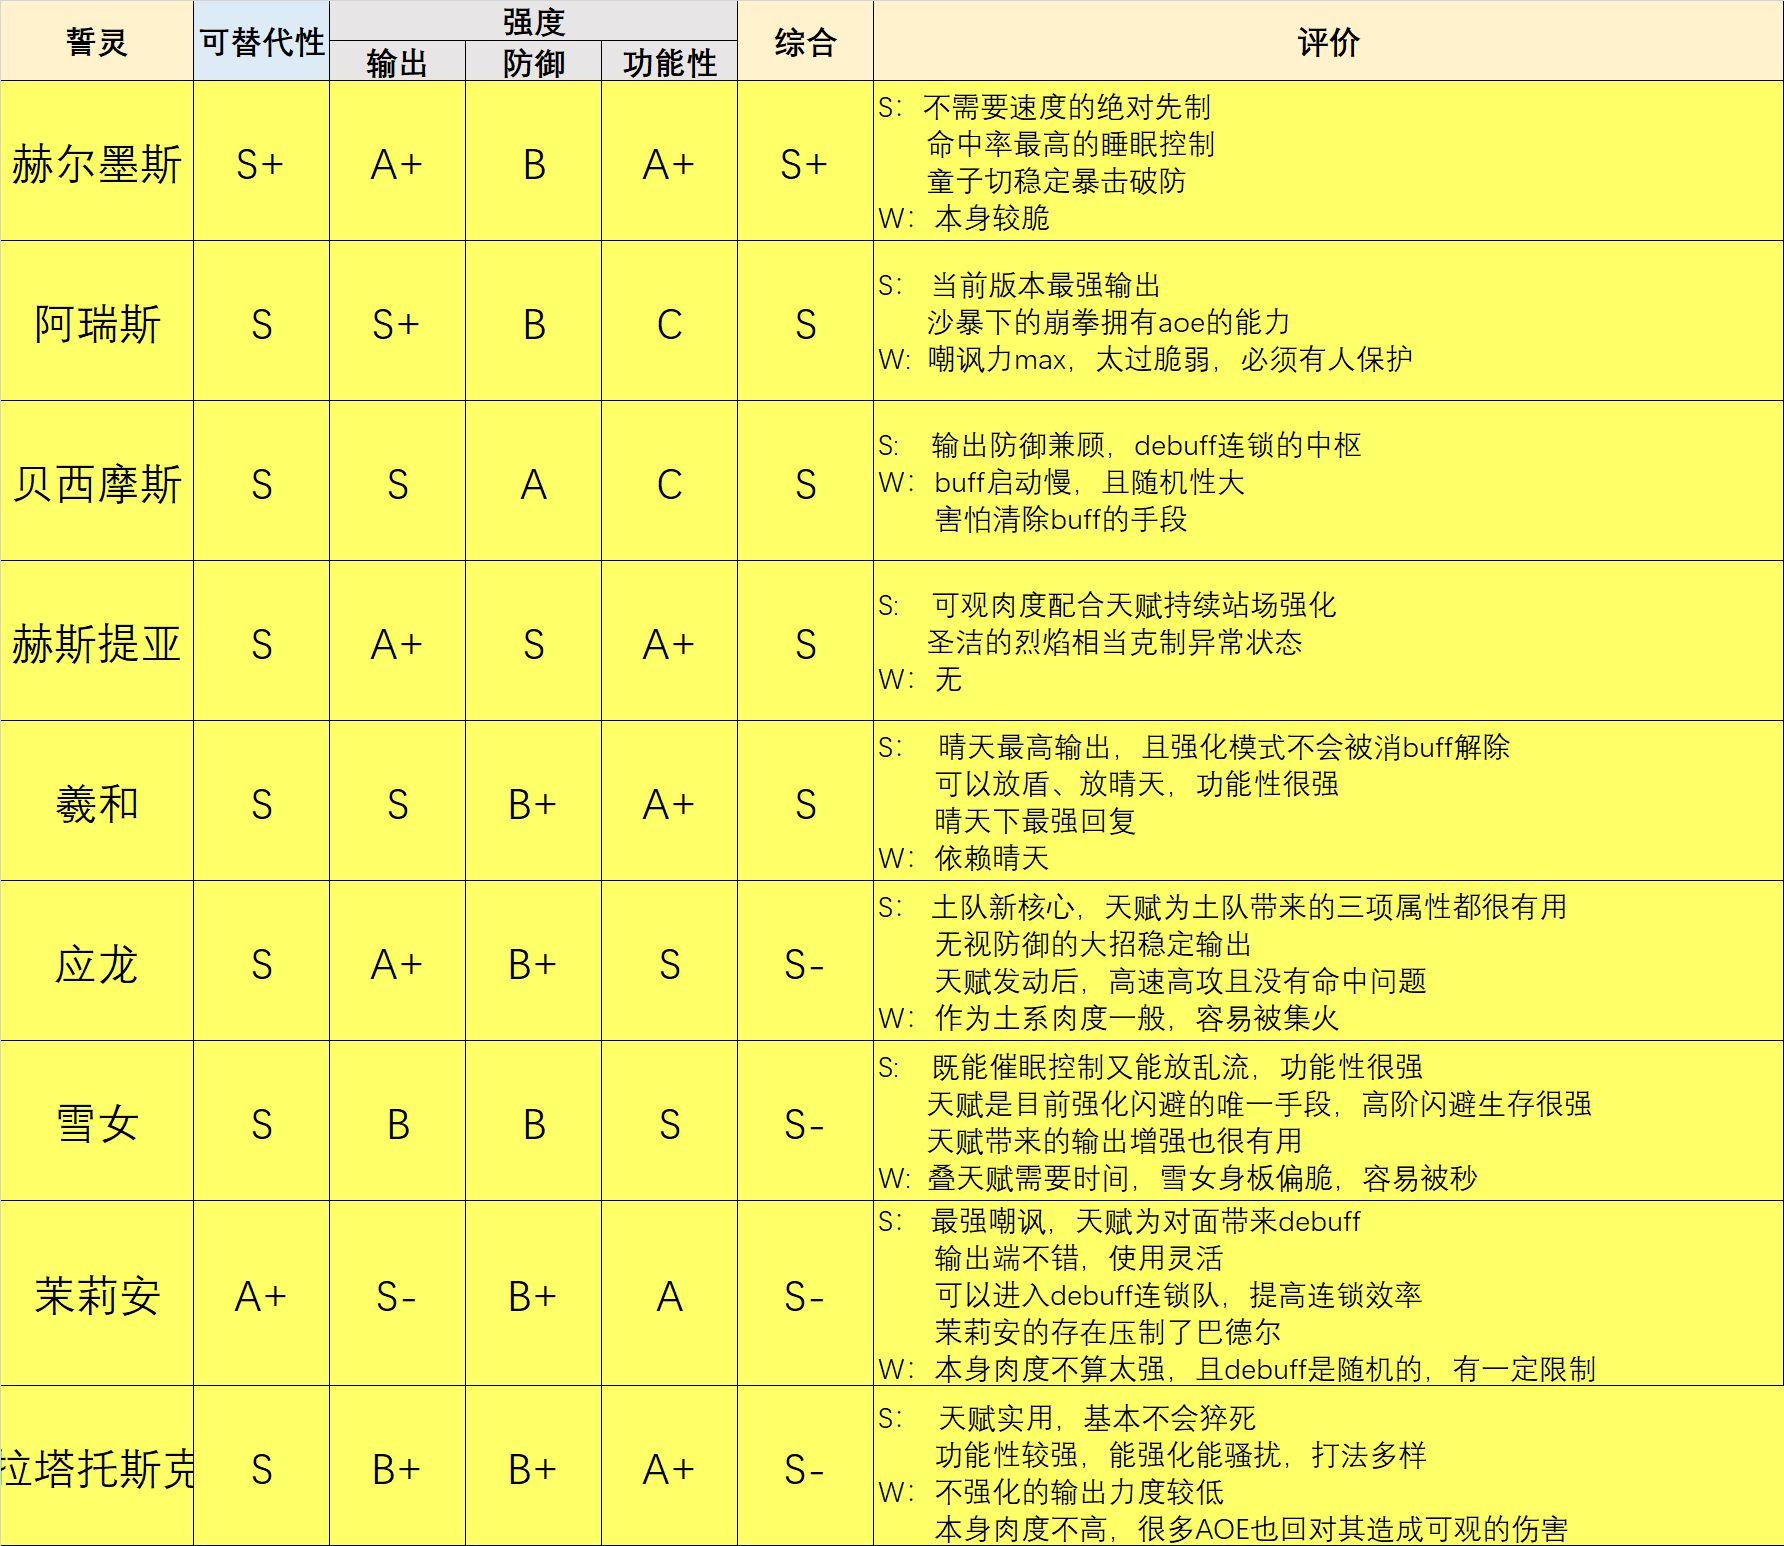Click text 无视防御的大招稳定输出
This screenshot has width=1784, height=1546.
pos(1093,944)
